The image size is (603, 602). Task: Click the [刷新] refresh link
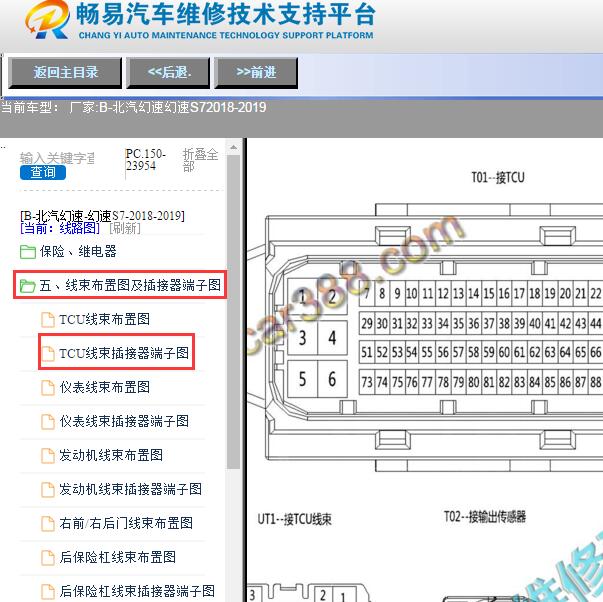pos(125,228)
